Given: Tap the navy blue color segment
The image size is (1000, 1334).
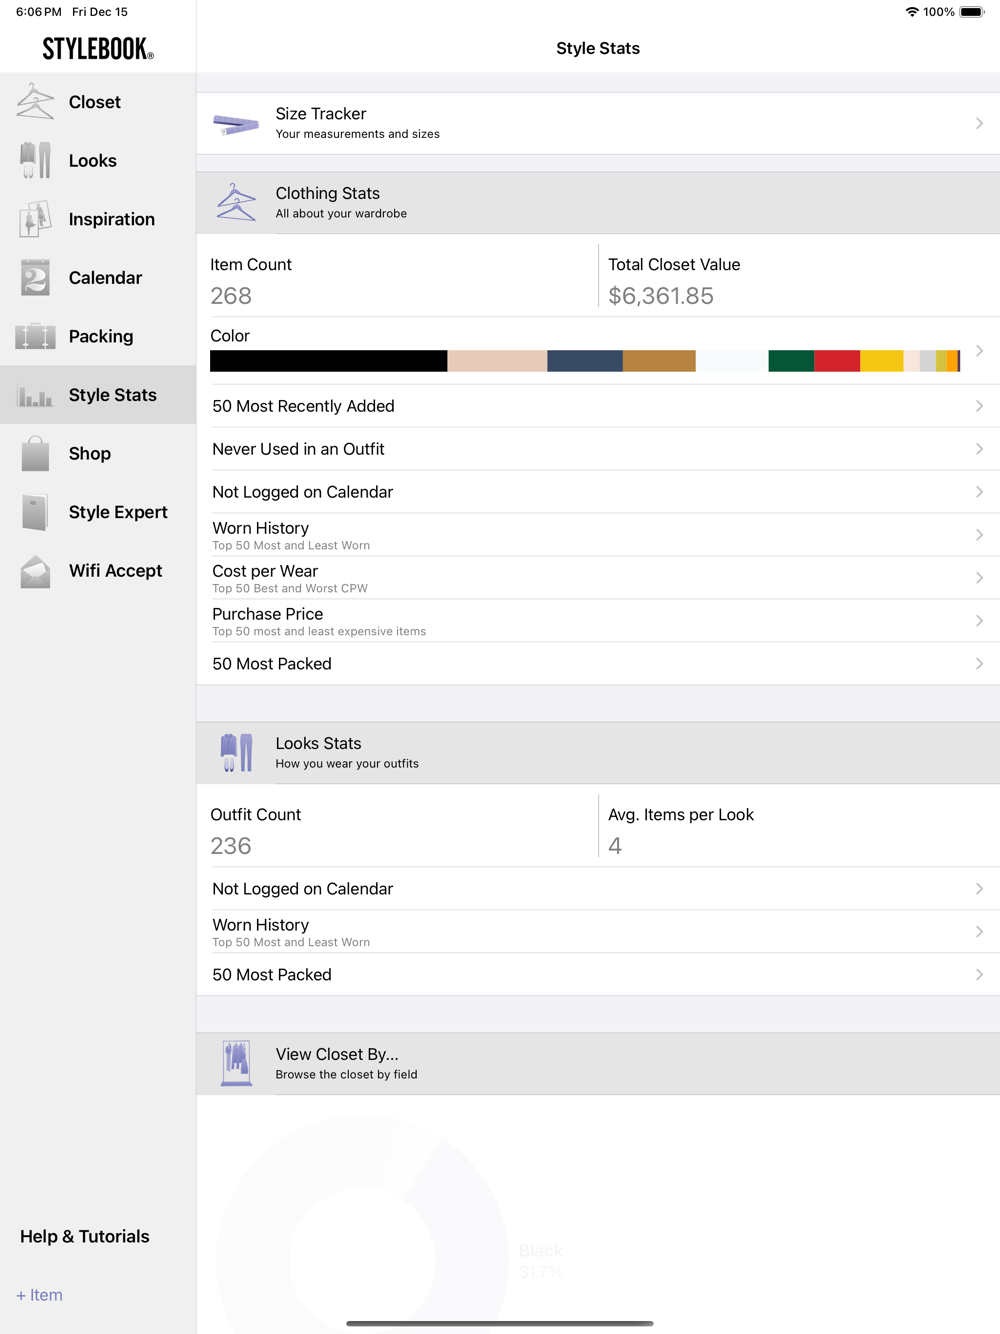Looking at the screenshot, I should click(x=585, y=361).
